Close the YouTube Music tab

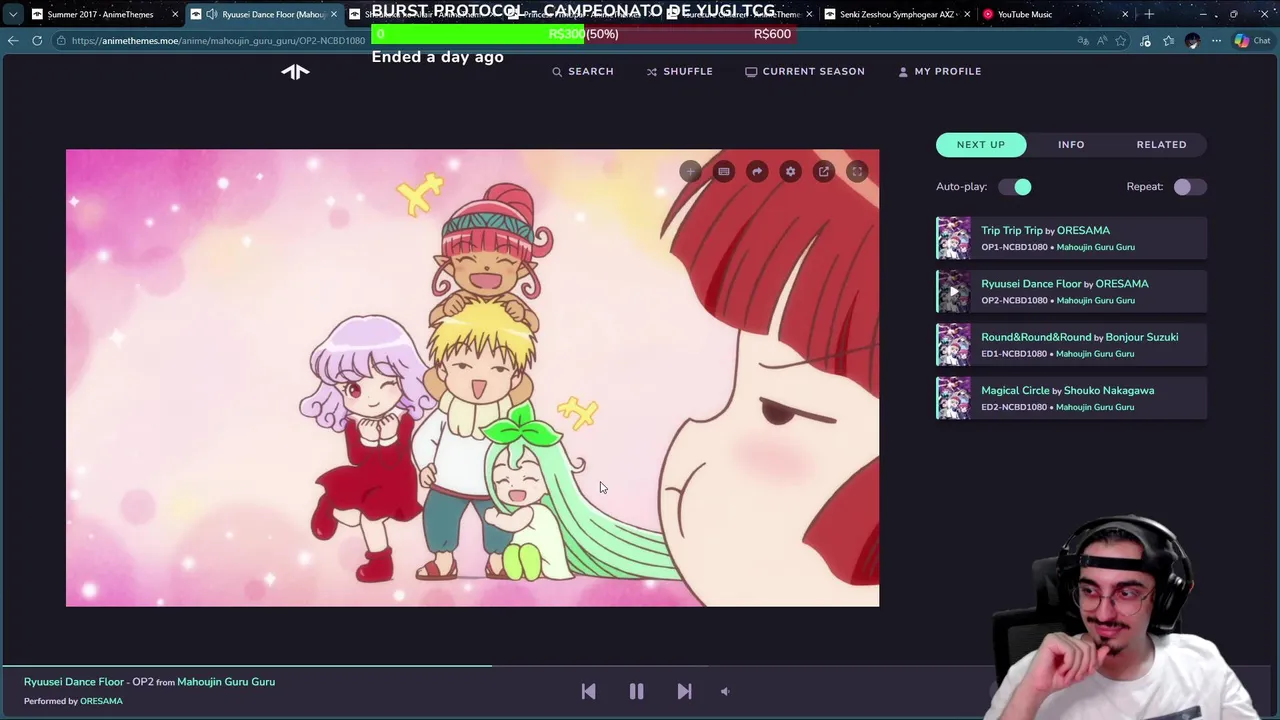(x=1125, y=14)
